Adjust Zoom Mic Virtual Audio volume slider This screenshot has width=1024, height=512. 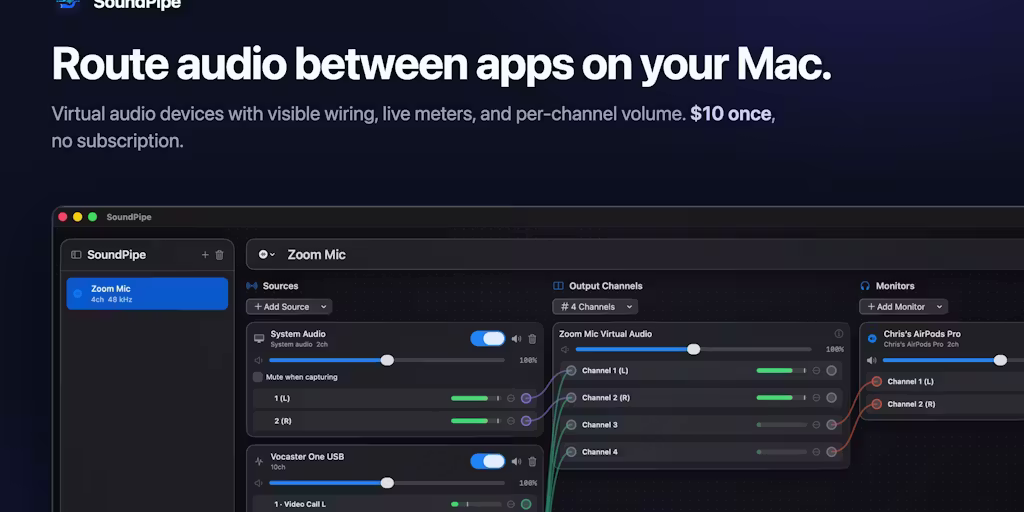tap(694, 349)
